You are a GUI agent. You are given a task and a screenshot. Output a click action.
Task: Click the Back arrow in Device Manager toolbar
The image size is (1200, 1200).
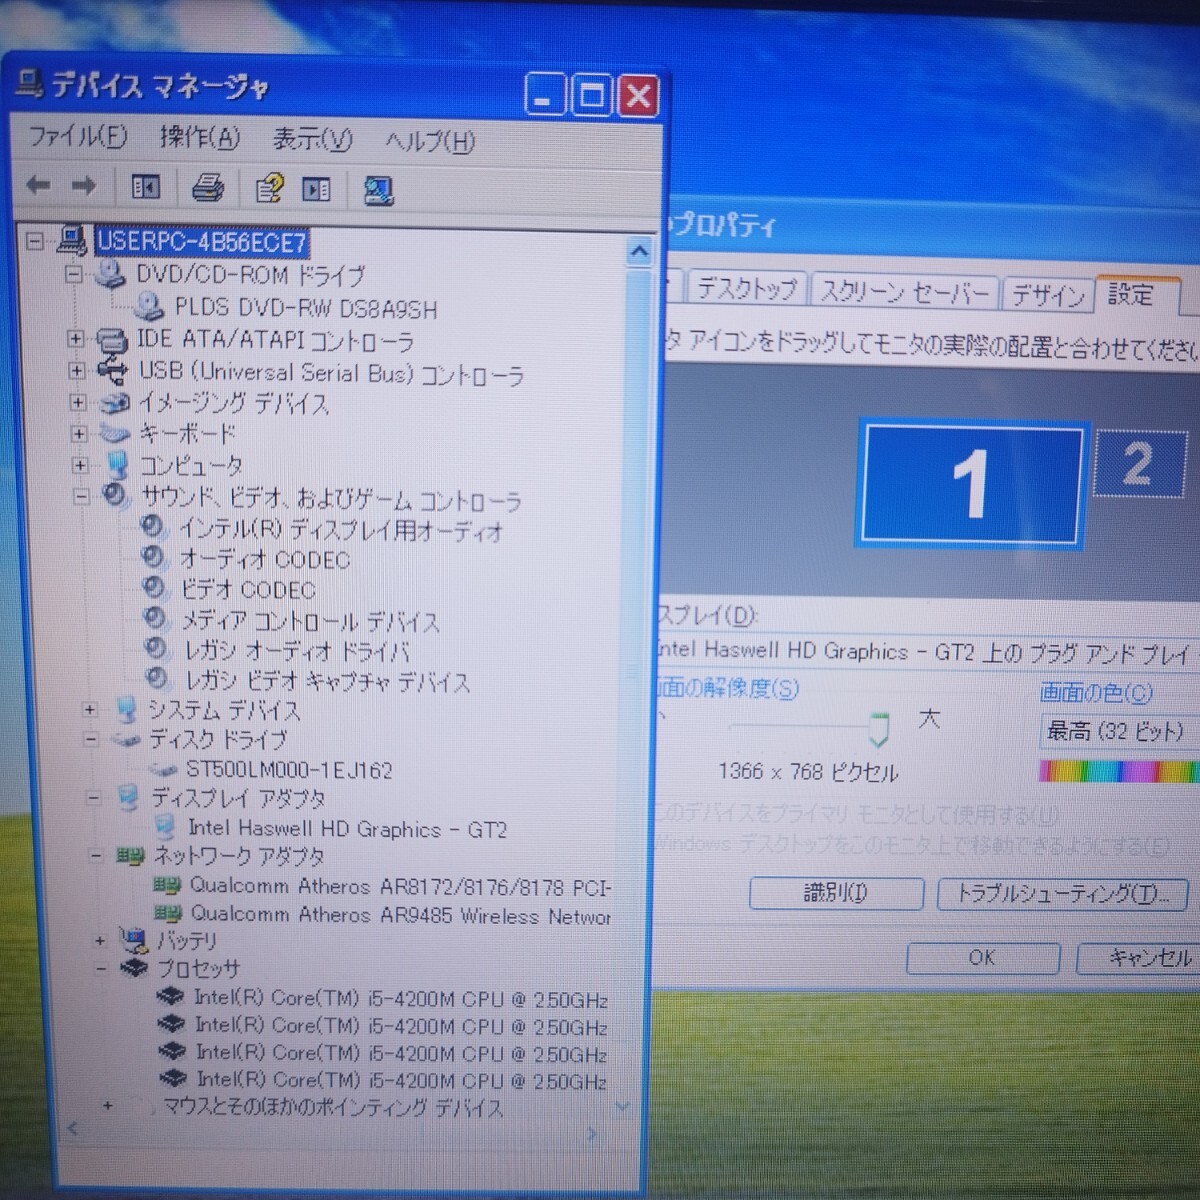click(x=38, y=185)
